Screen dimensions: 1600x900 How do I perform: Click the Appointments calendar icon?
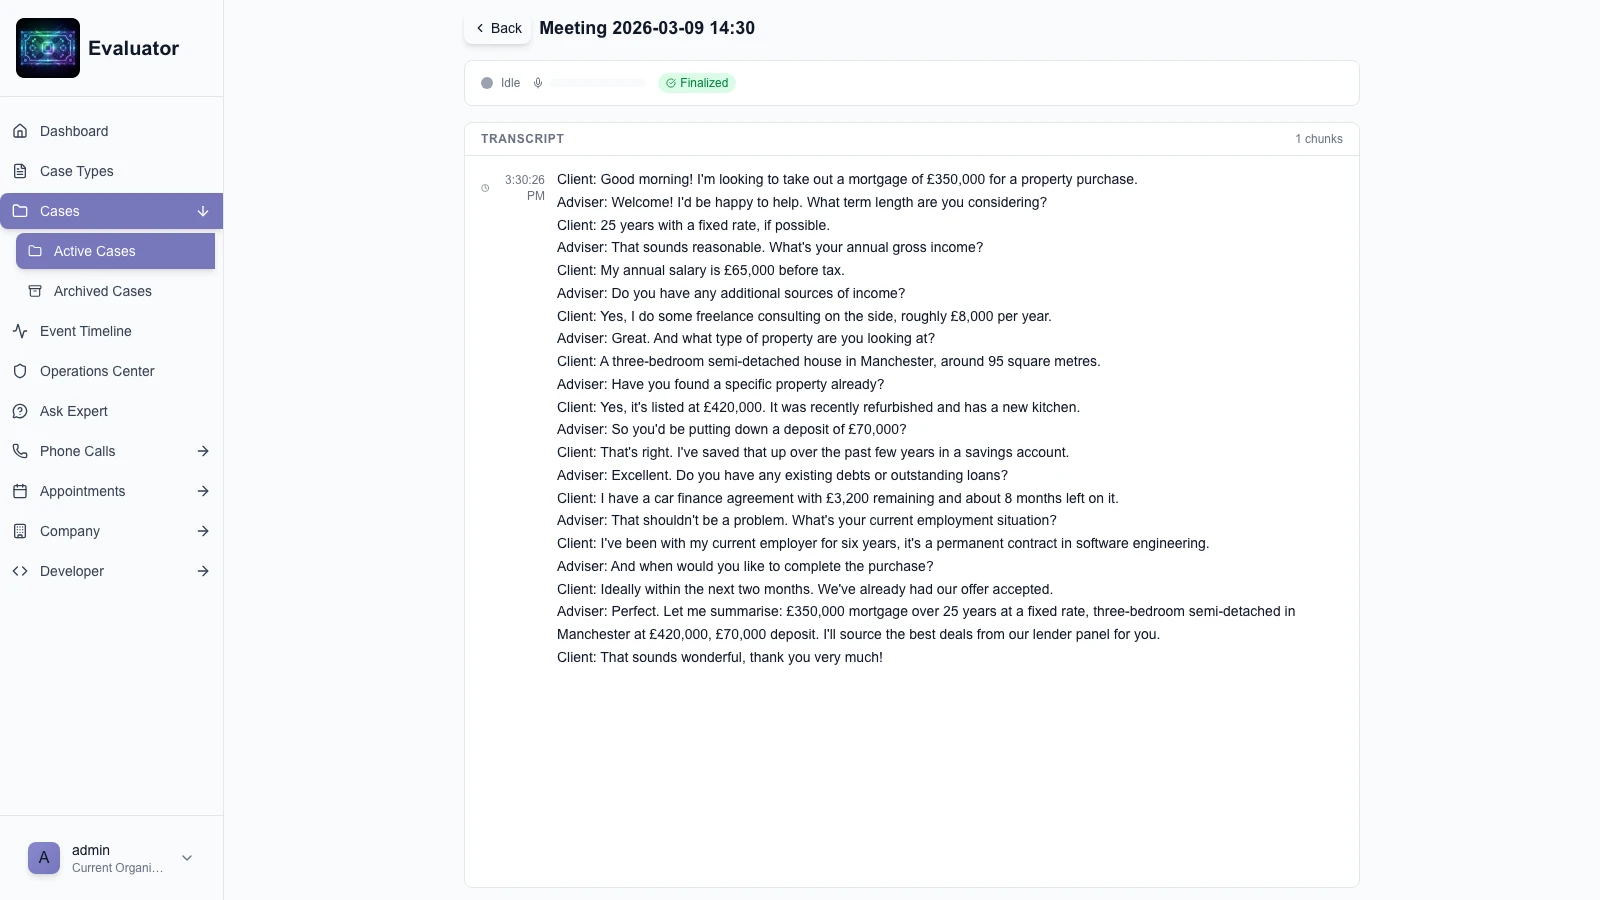tap(20, 491)
